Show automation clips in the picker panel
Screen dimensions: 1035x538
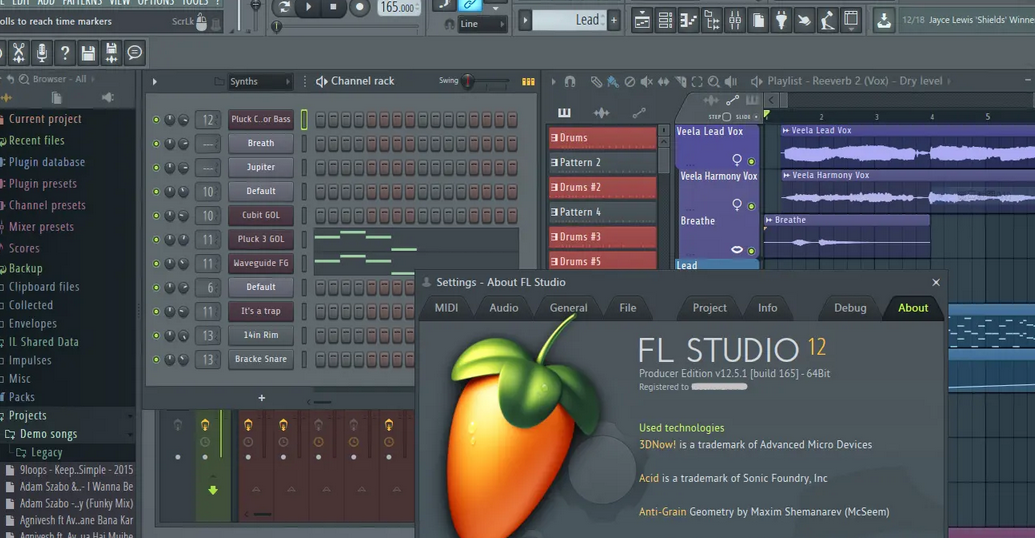pyautogui.click(x=638, y=113)
